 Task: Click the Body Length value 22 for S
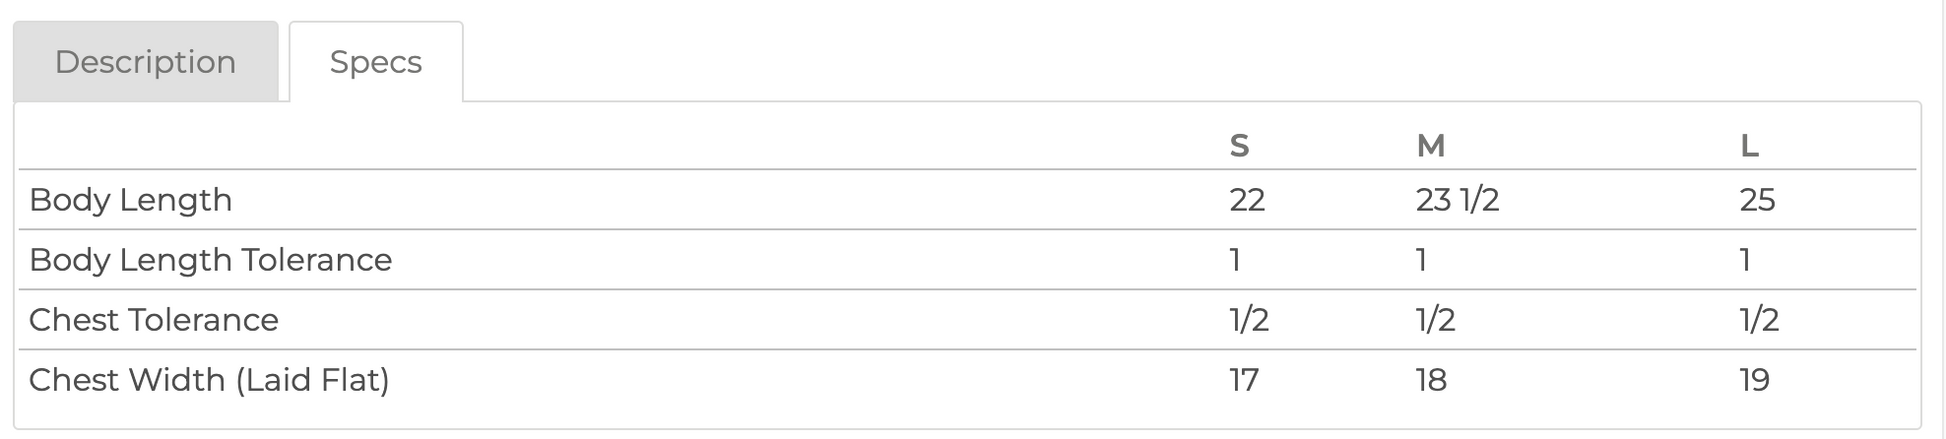[1247, 200]
